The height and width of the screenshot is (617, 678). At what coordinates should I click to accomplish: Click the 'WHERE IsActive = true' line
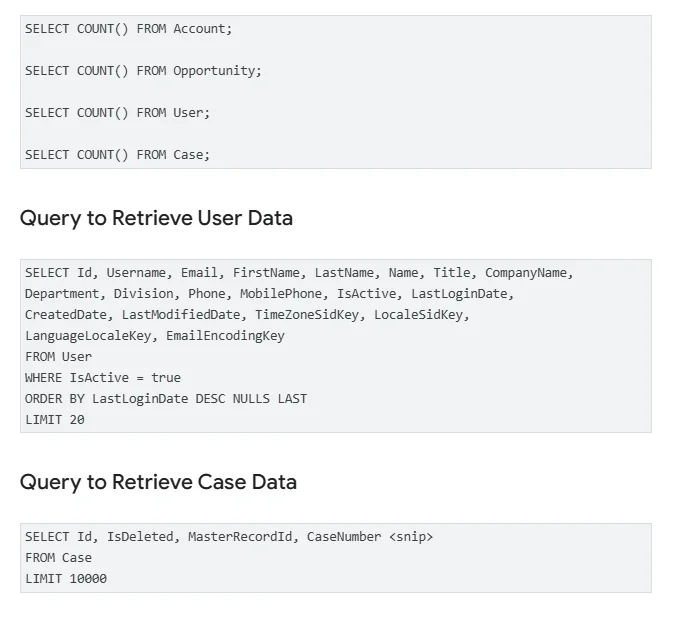tap(102, 378)
